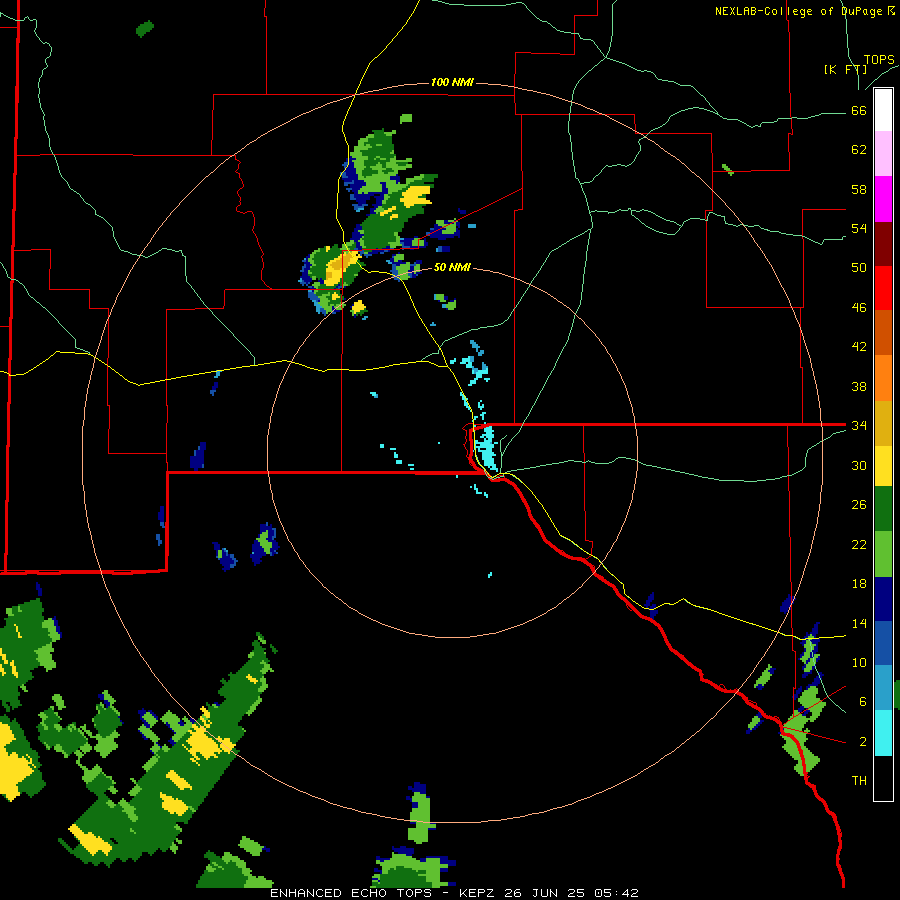Screen dimensions: 900x900
Task: Select the light green legend swatch
Action: 883,554
